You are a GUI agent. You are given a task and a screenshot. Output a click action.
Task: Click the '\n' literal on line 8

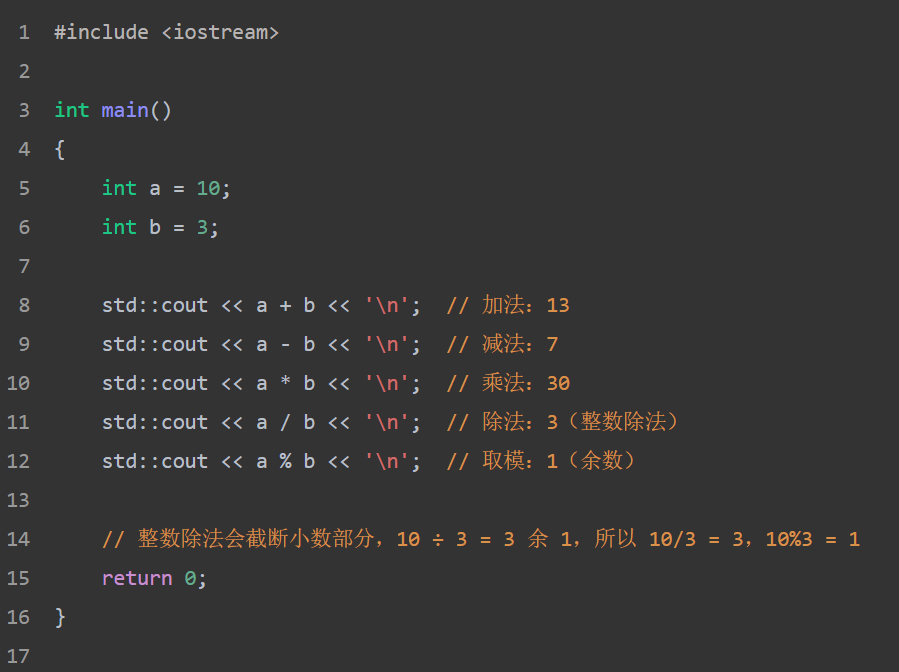pos(387,305)
